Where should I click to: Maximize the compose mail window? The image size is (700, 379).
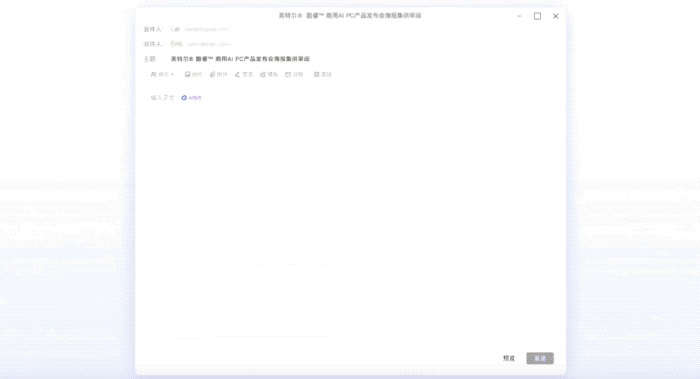(x=538, y=16)
